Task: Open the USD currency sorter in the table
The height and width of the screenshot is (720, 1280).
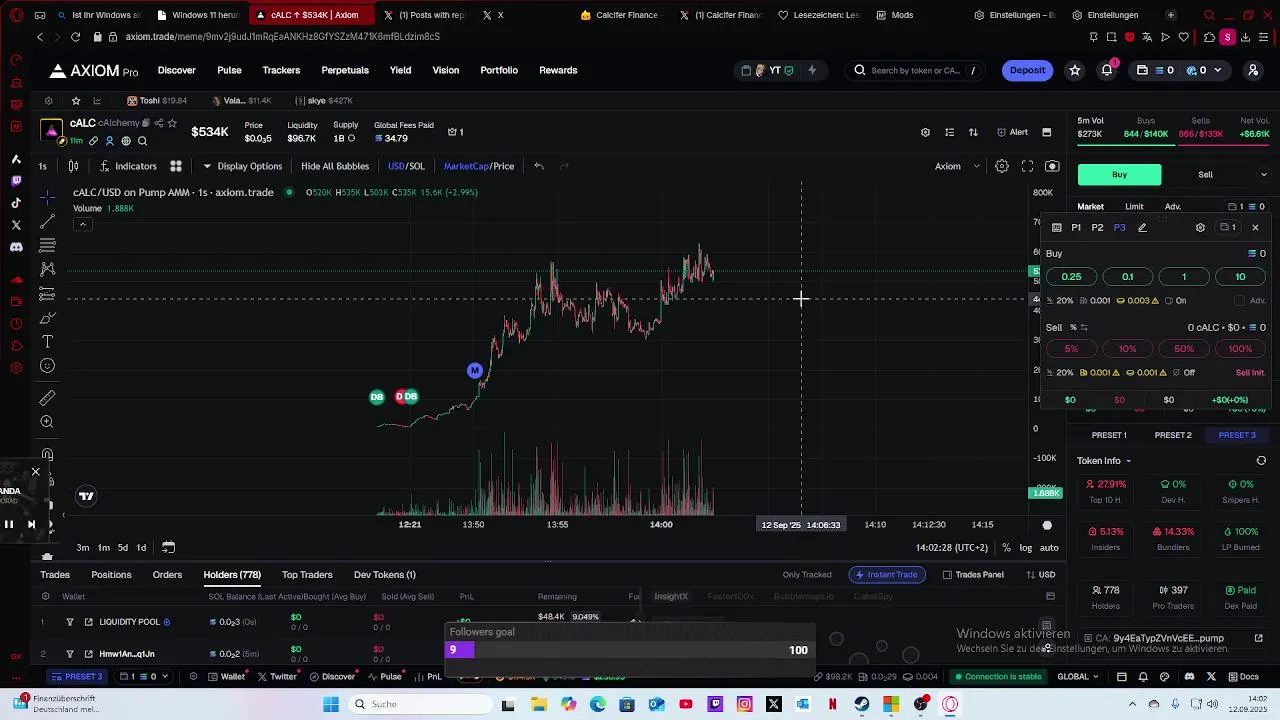Action: tap(1041, 575)
